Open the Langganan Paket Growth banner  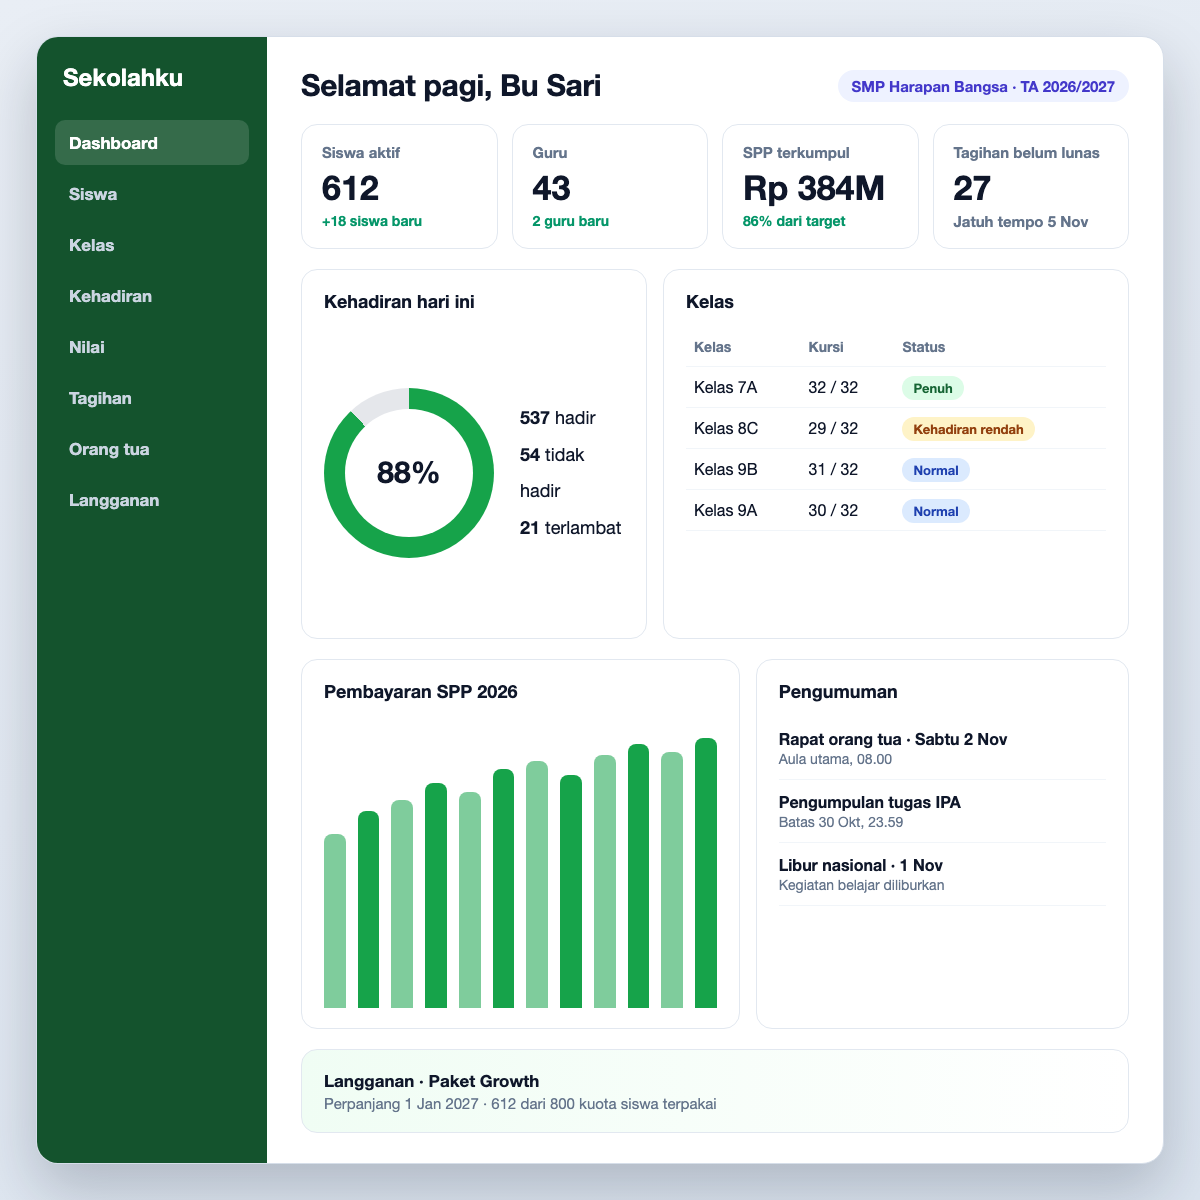tap(715, 1091)
